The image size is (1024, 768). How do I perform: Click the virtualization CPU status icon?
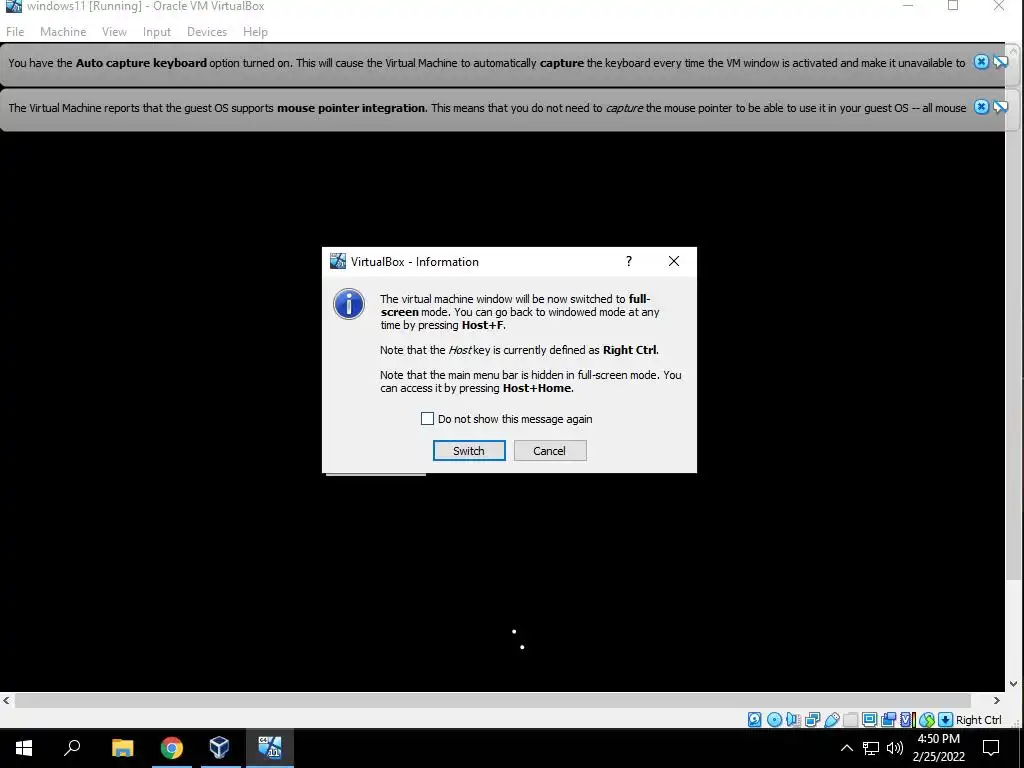pyautogui.click(x=907, y=720)
